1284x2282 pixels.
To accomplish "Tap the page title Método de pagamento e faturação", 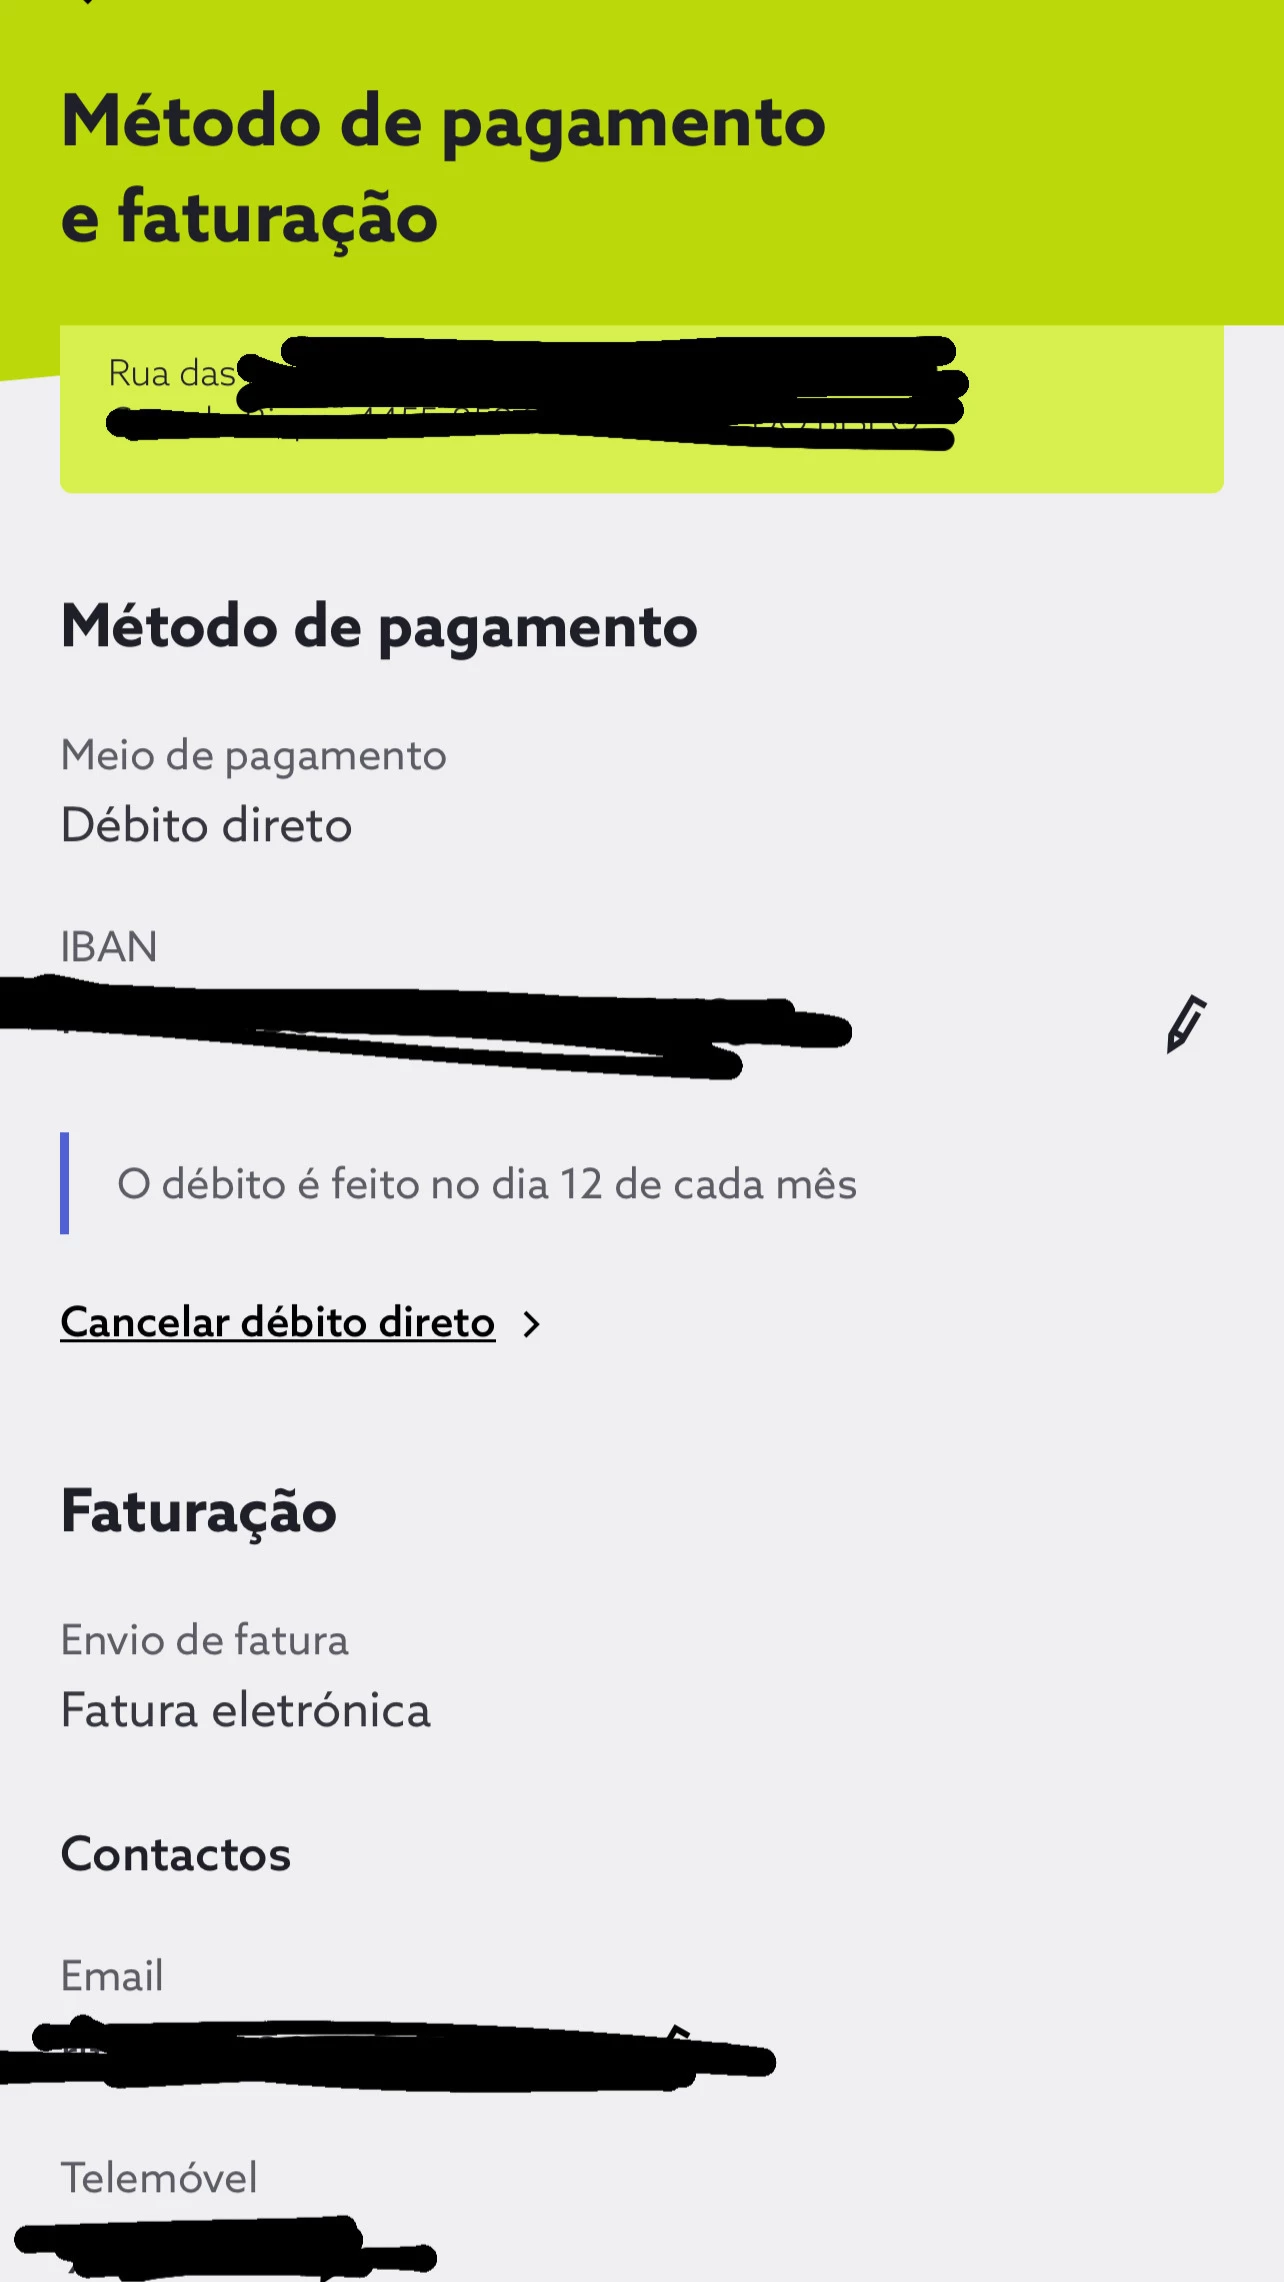I will click(443, 168).
